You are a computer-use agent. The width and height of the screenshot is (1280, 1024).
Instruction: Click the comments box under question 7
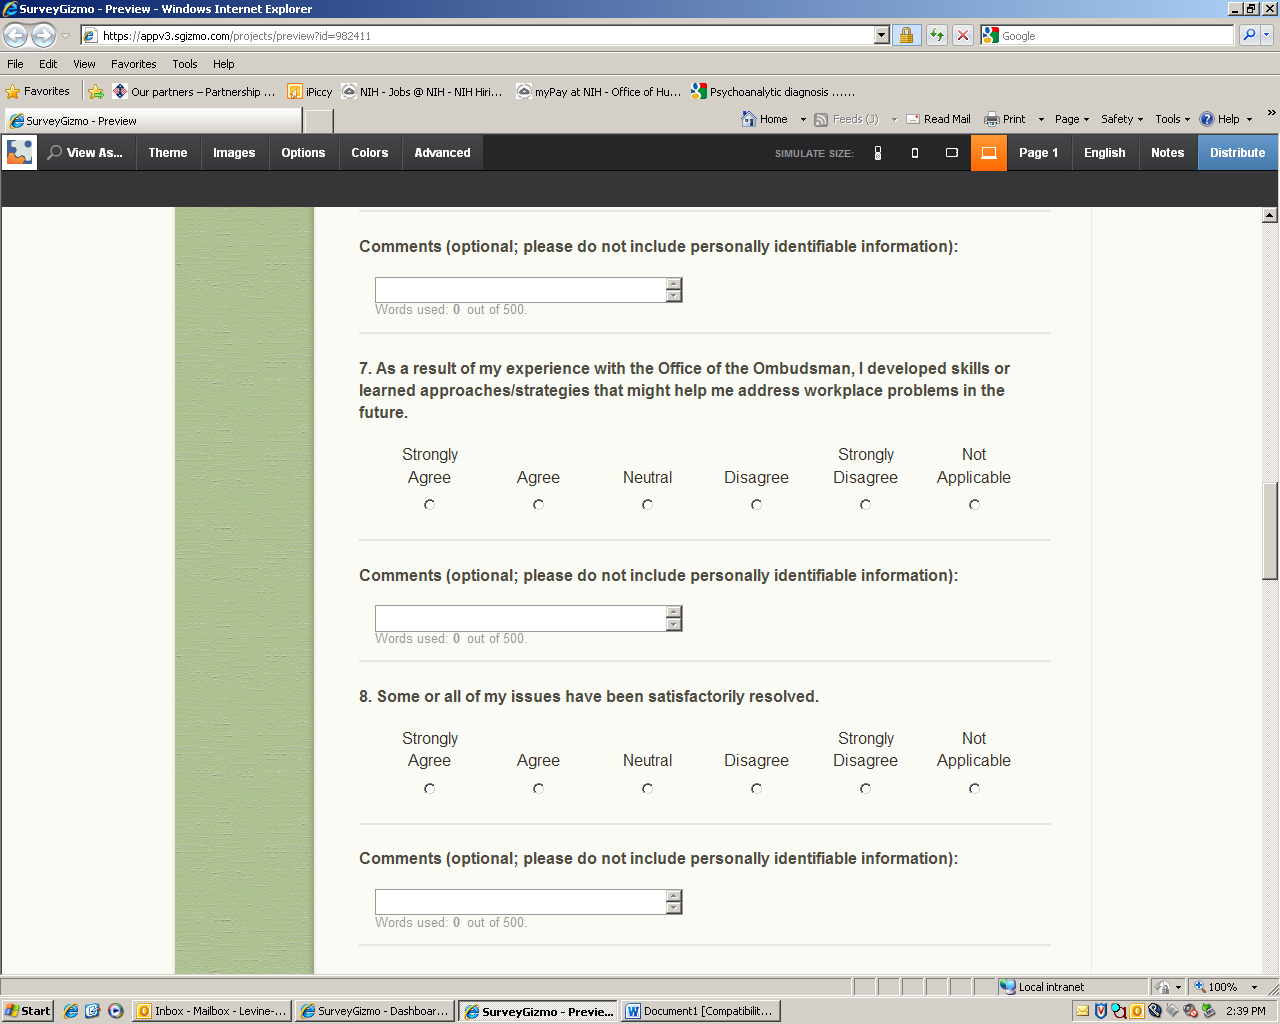[528, 619]
